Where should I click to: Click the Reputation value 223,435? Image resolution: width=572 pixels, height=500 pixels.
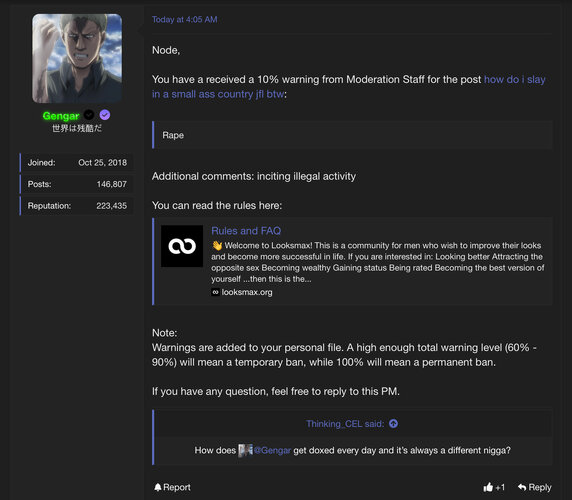pyautogui.click(x=112, y=206)
